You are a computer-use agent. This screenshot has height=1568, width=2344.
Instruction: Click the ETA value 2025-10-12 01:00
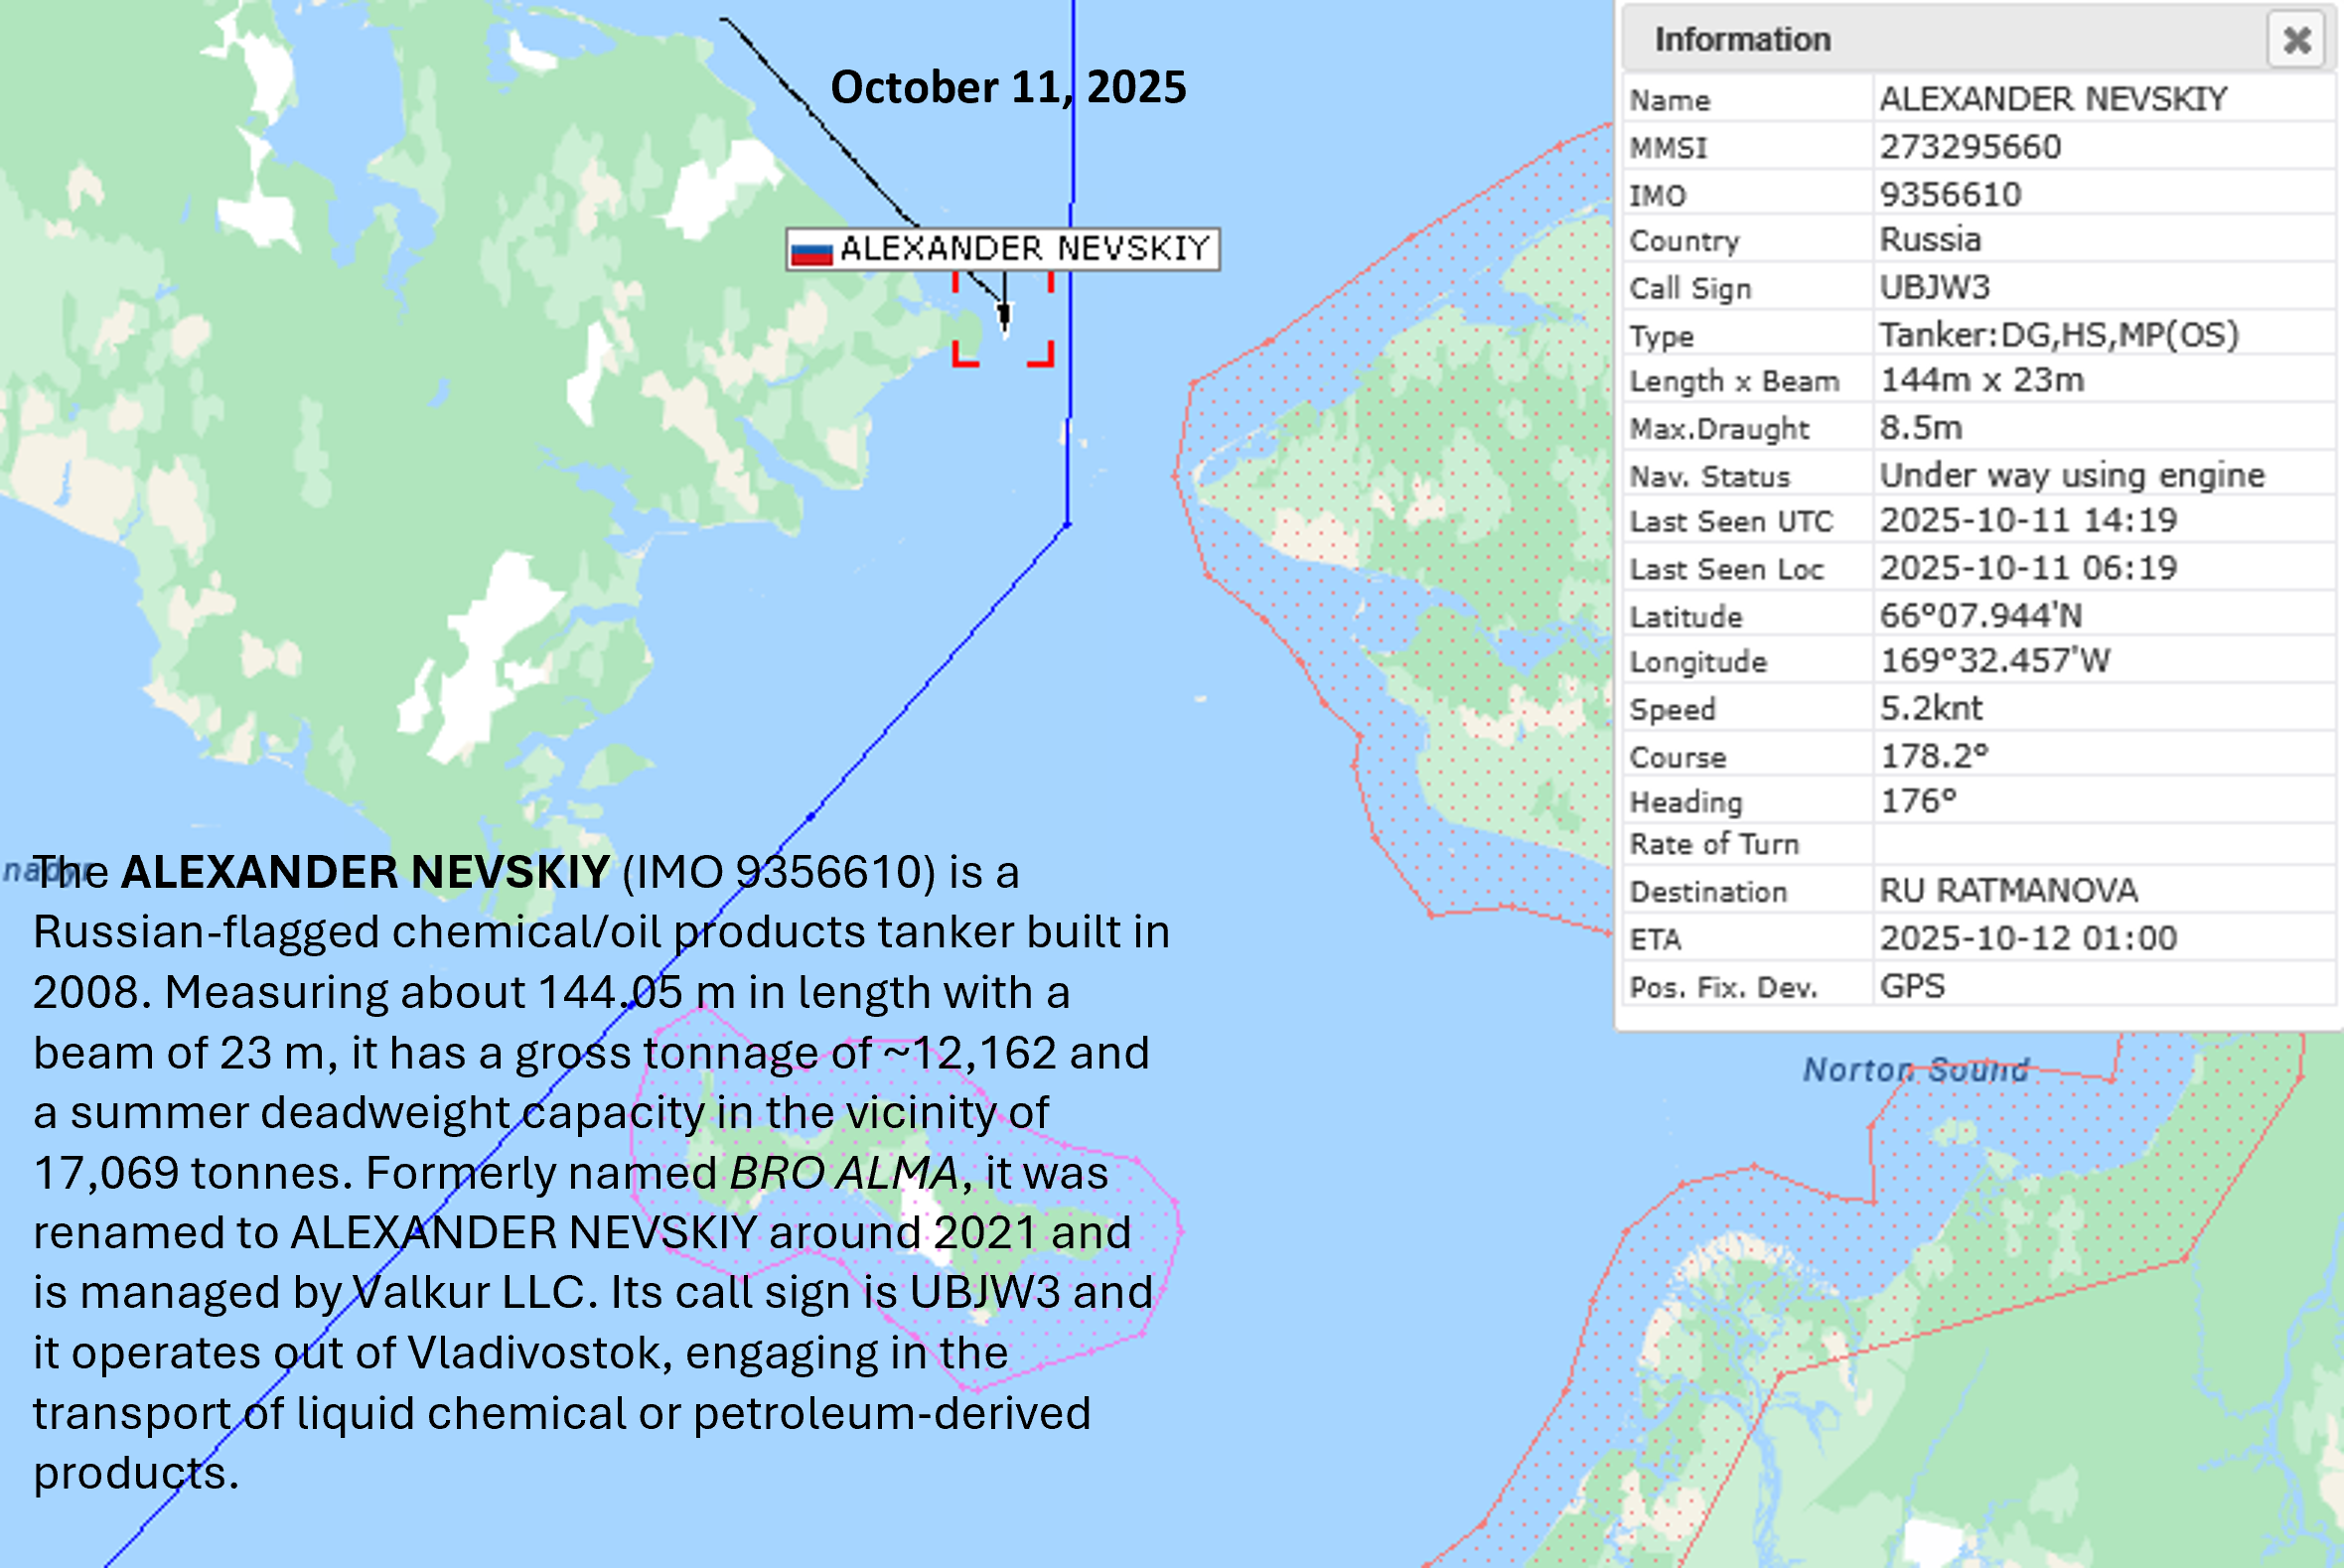[x=2028, y=938]
